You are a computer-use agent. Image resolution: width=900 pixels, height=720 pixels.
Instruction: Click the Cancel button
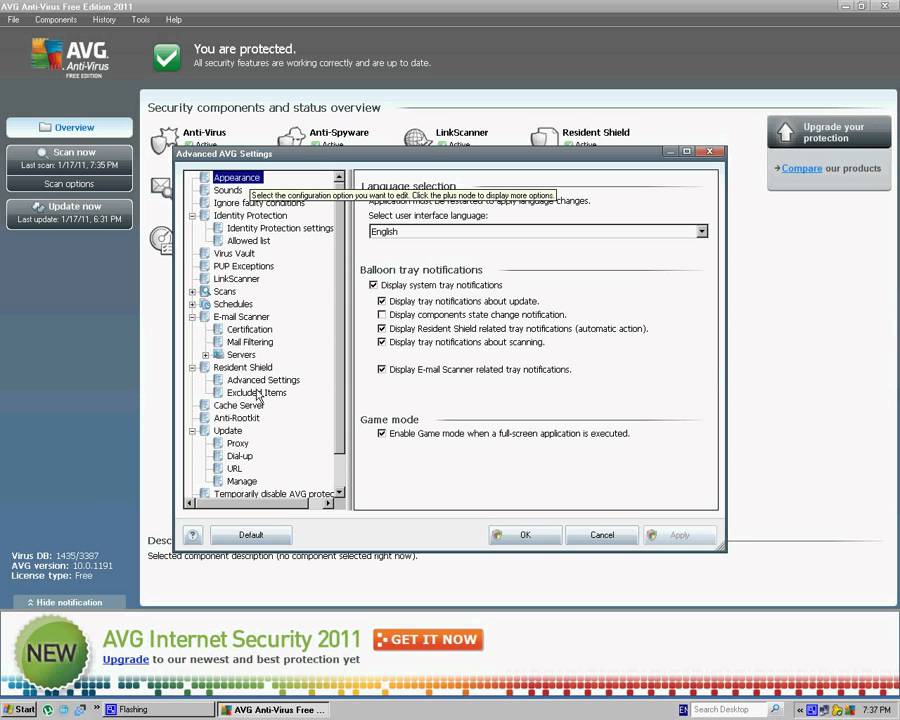602,535
